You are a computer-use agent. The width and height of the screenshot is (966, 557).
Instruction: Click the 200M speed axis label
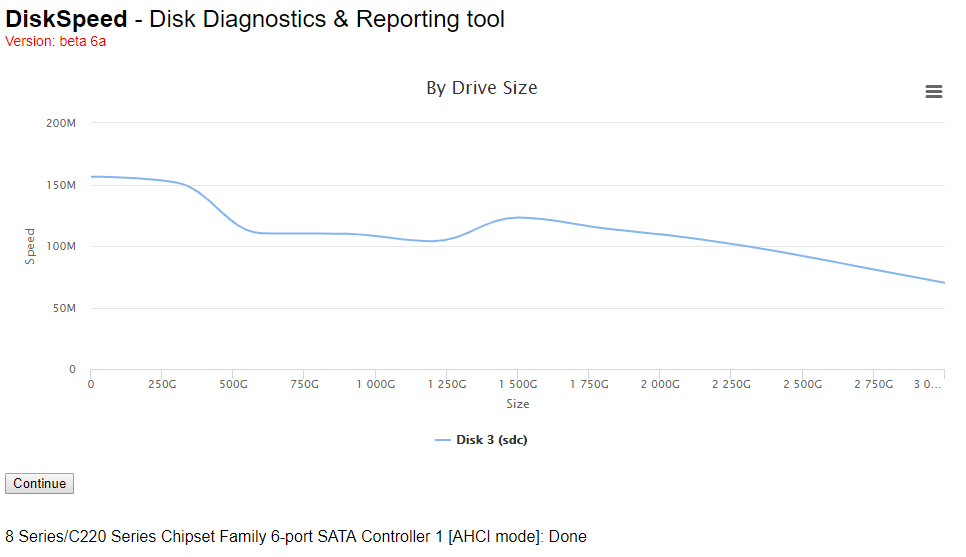(x=61, y=123)
